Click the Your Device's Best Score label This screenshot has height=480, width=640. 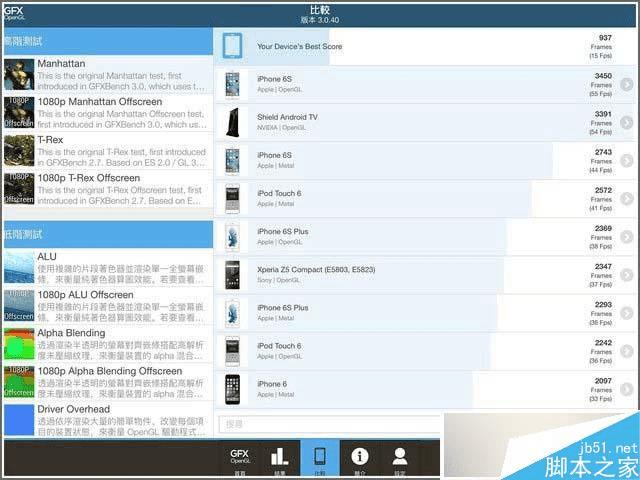(300, 47)
